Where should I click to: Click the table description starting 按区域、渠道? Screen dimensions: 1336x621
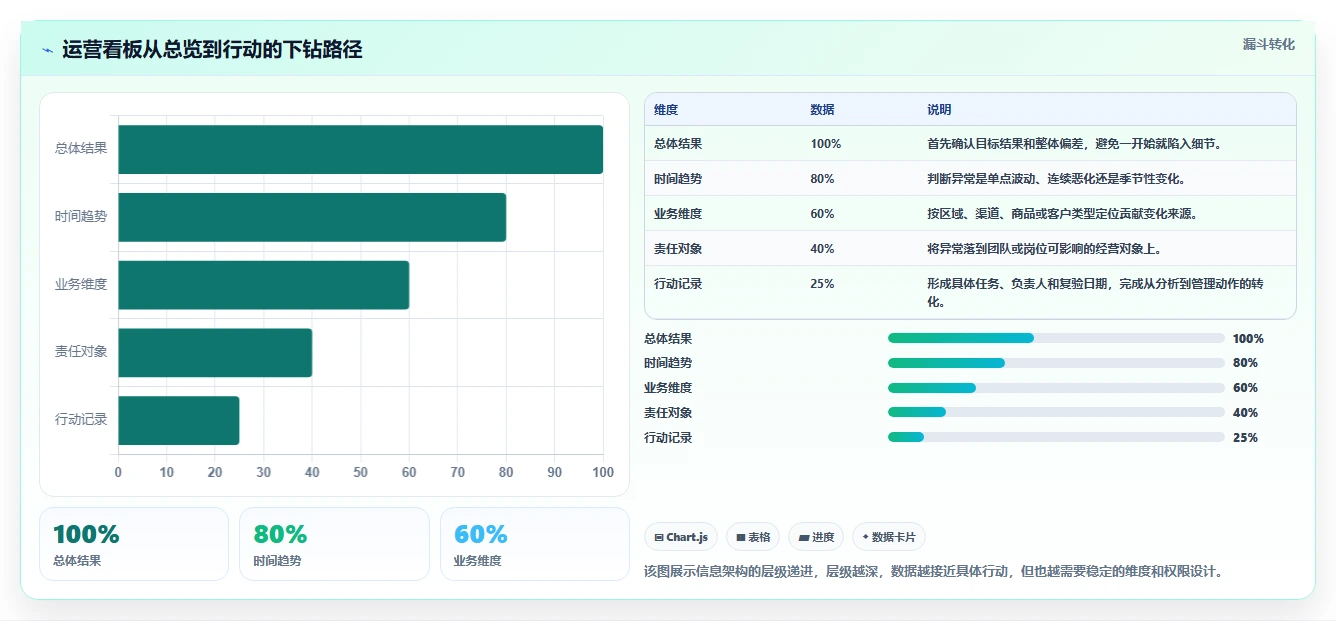pyautogui.click(x=1062, y=214)
